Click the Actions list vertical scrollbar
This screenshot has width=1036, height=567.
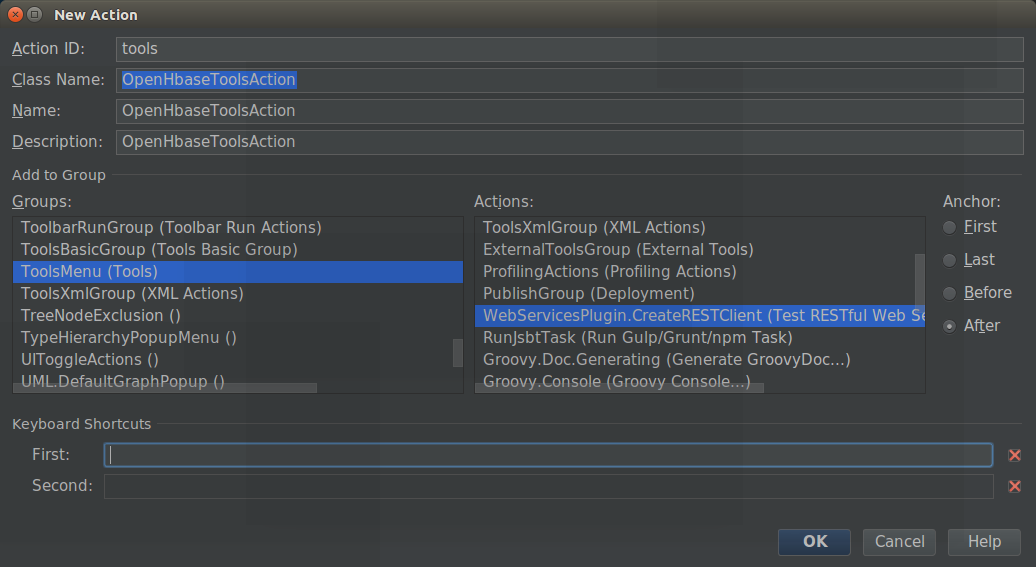tap(919, 280)
